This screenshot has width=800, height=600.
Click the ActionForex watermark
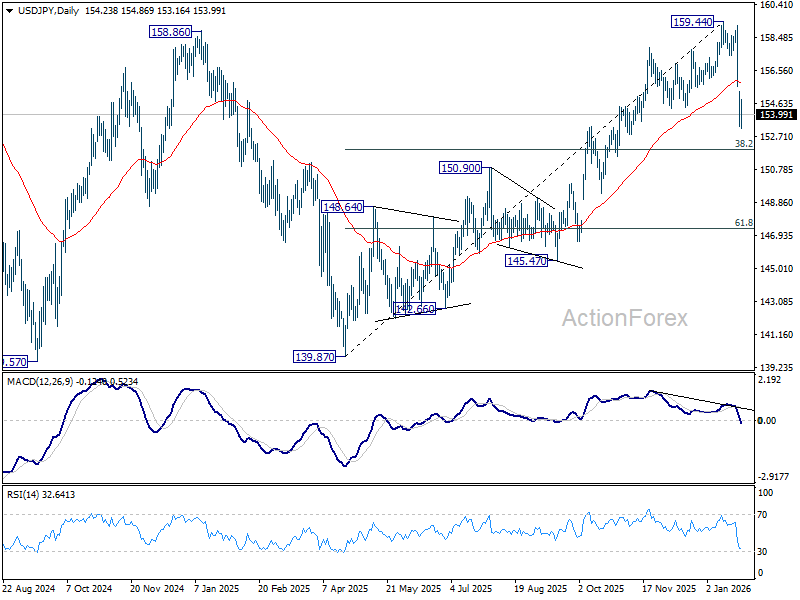pyautogui.click(x=624, y=318)
